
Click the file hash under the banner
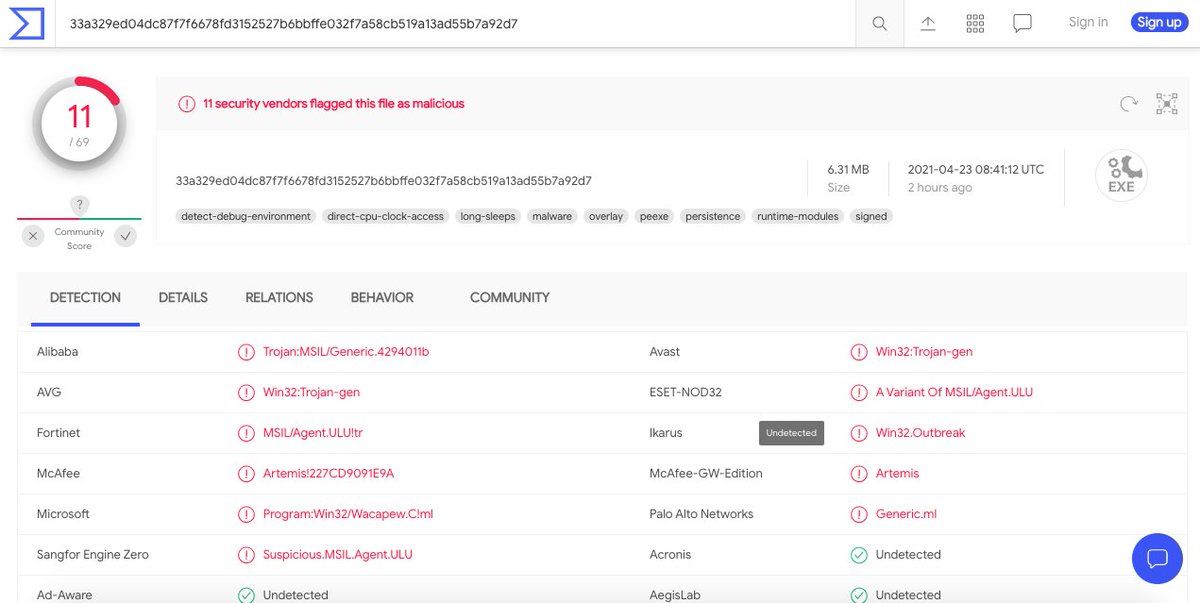click(384, 181)
